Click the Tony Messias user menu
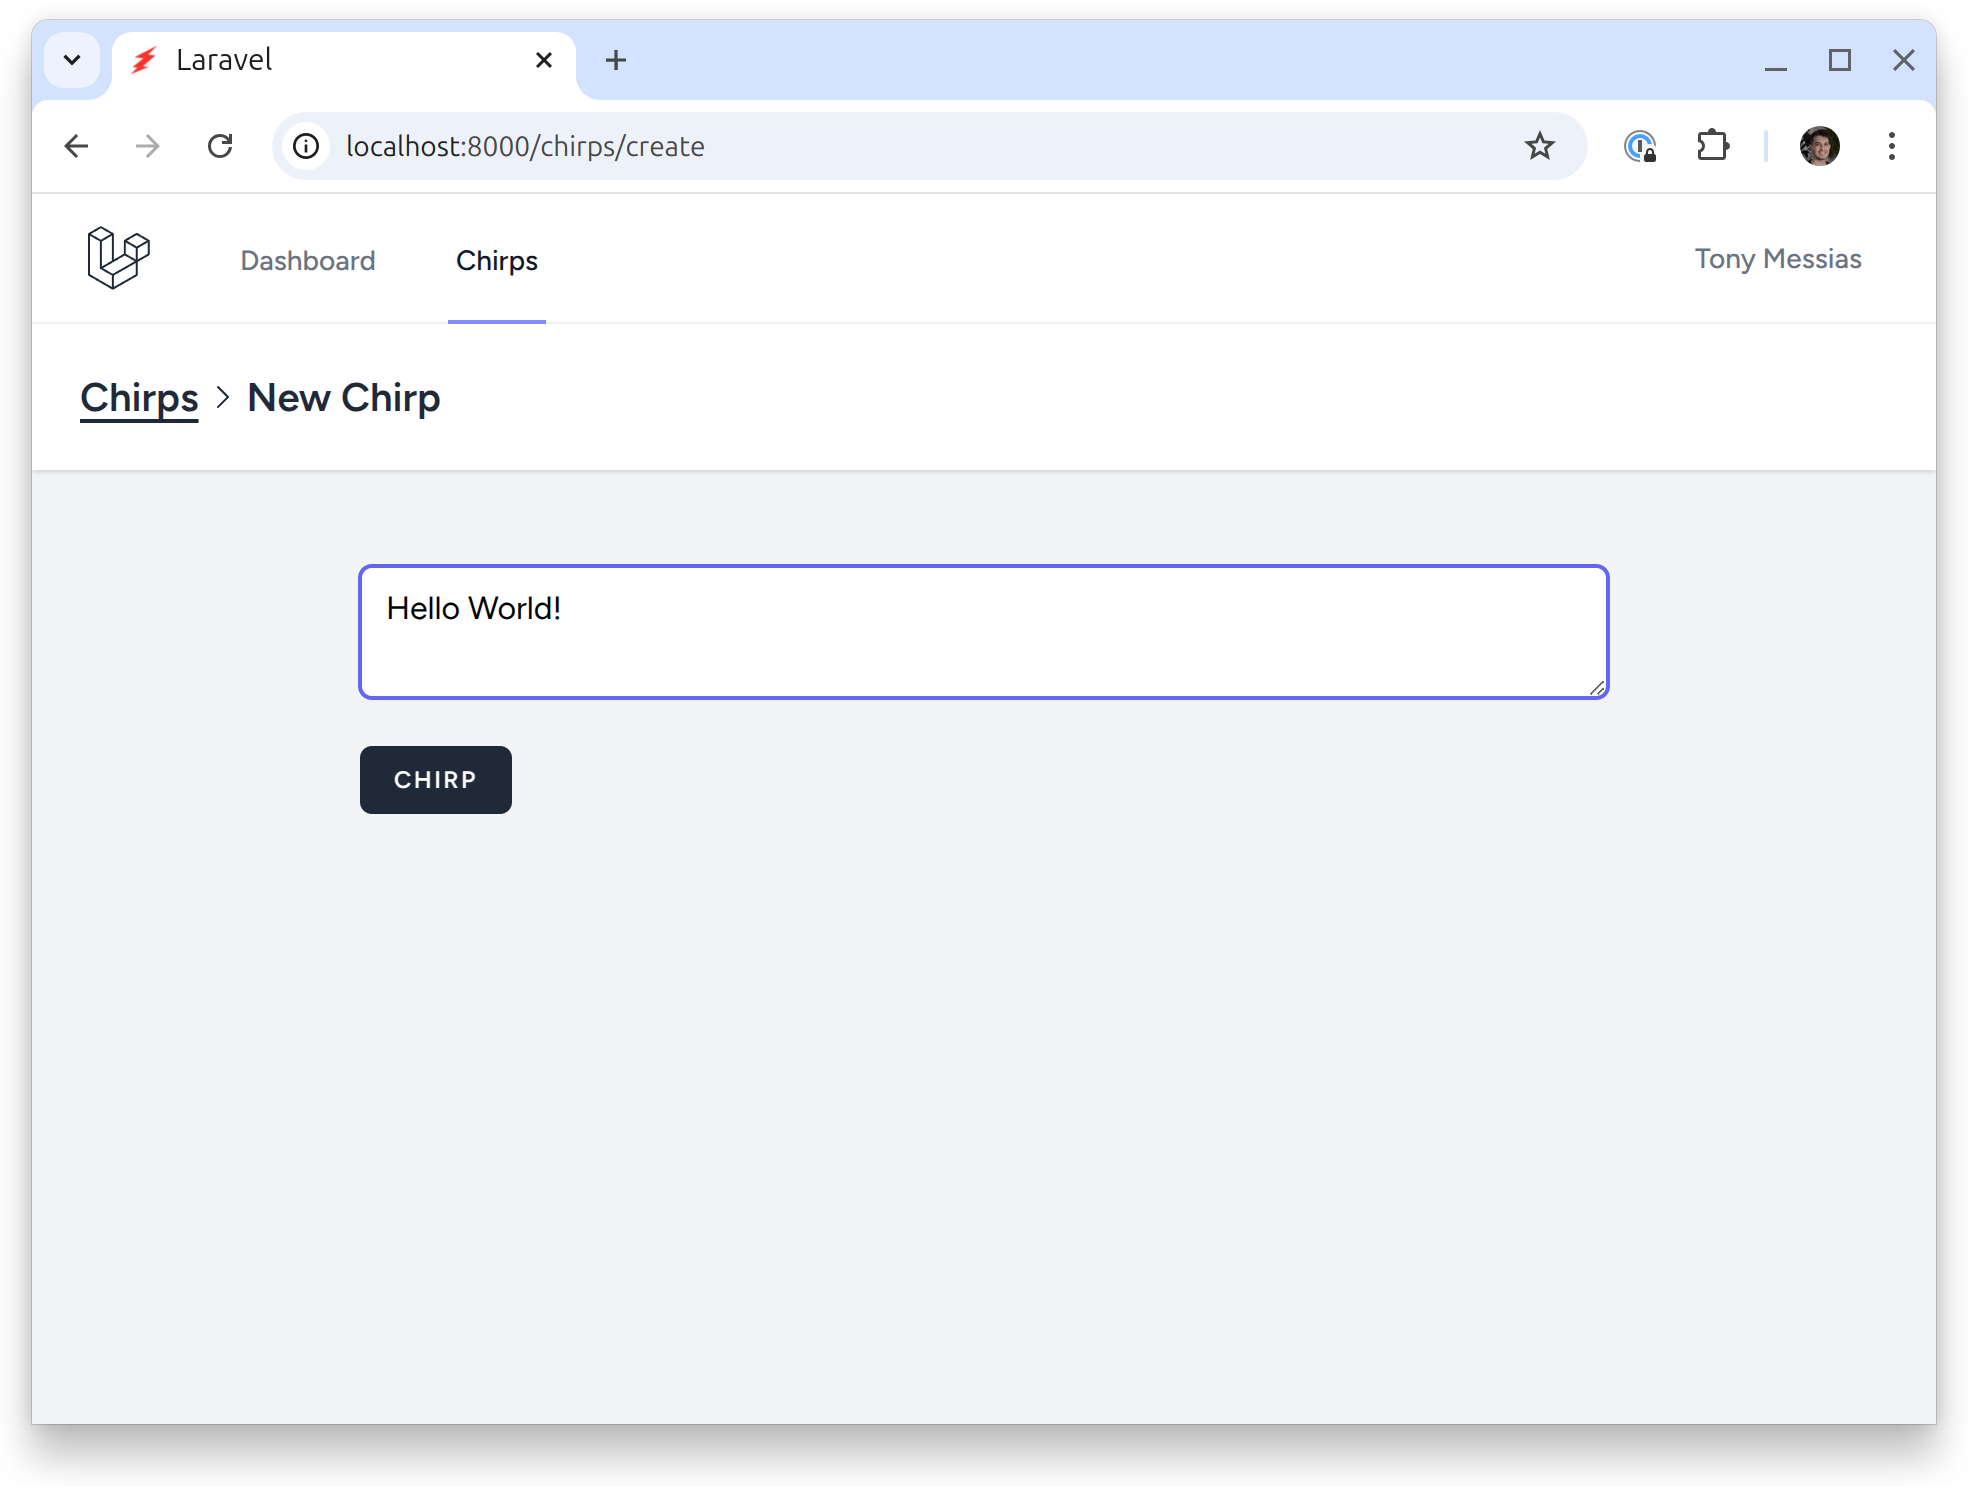This screenshot has height=1487, width=1968. pyautogui.click(x=1777, y=259)
